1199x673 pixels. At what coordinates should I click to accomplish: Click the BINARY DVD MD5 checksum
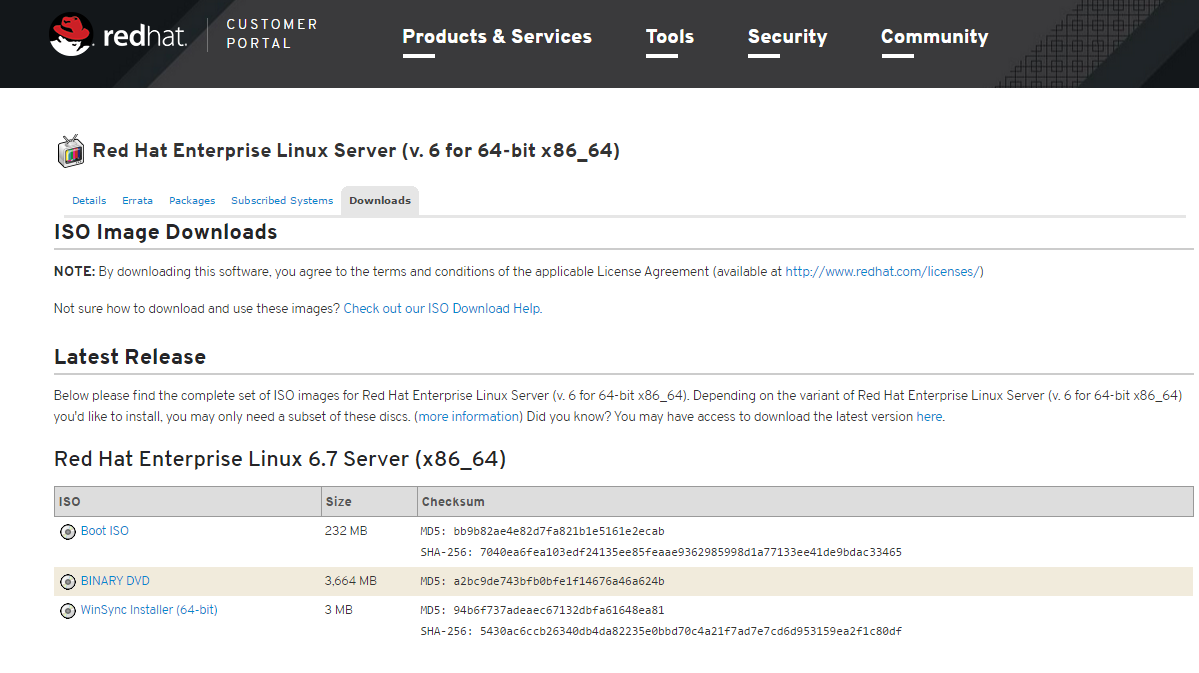coord(542,581)
